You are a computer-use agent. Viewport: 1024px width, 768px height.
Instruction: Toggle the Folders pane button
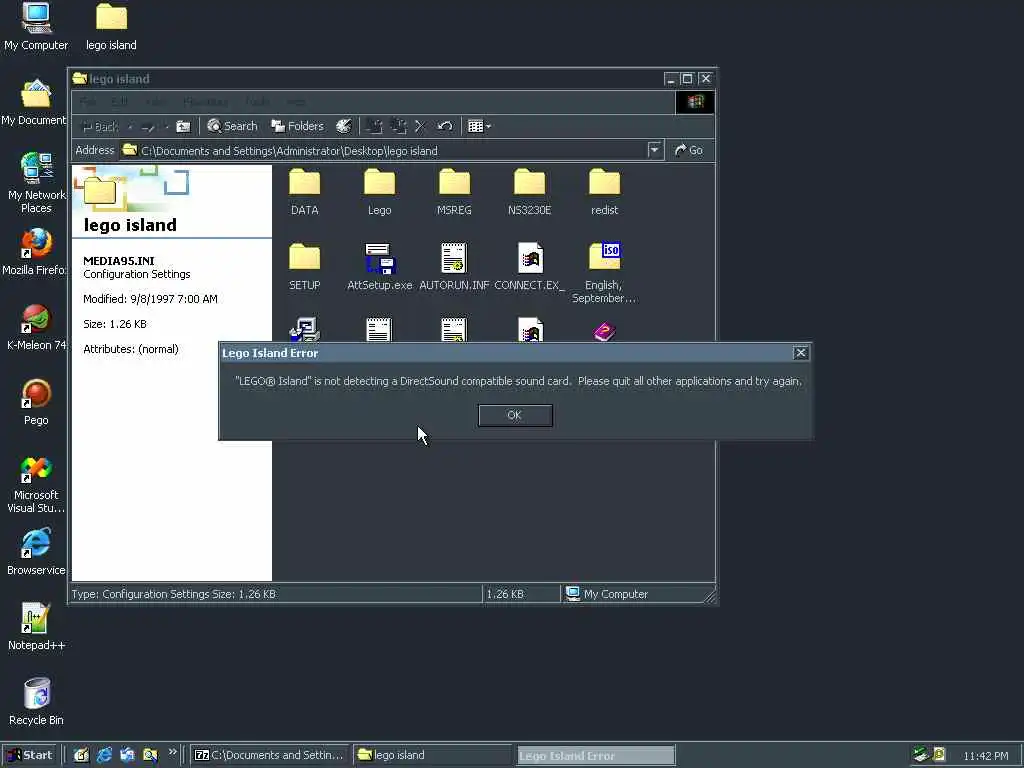[x=298, y=126]
